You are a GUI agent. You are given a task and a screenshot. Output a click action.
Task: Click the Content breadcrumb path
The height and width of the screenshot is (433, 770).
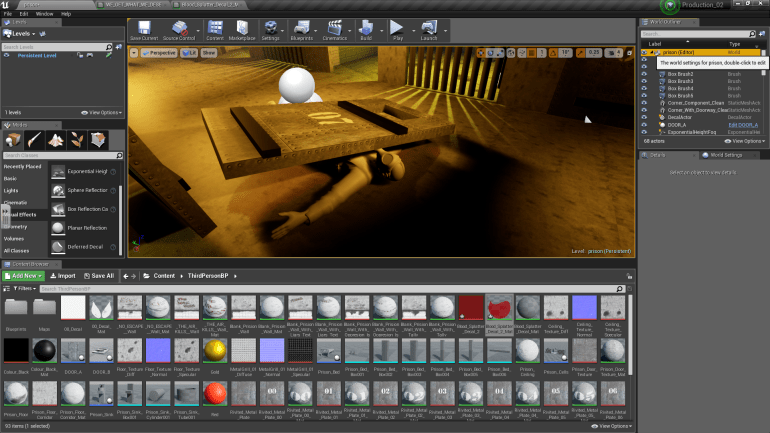pos(164,276)
